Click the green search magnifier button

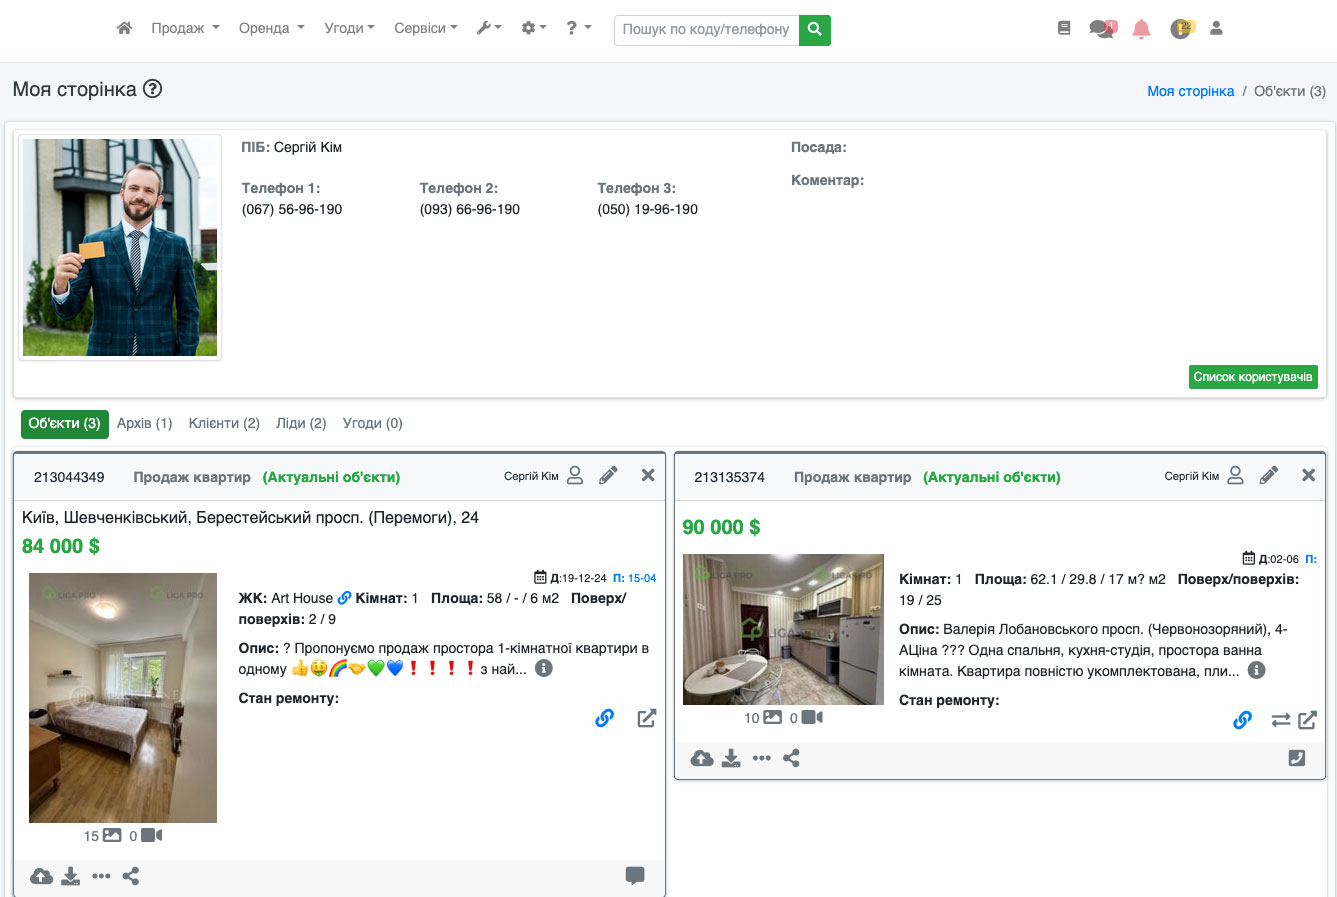pyautogui.click(x=815, y=30)
